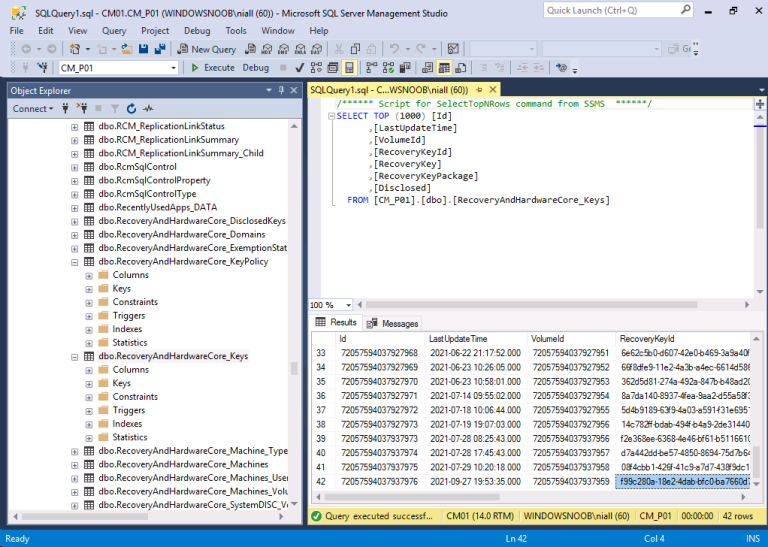Open the Activity Monitor icon in Object Explorer

(148, 108)
